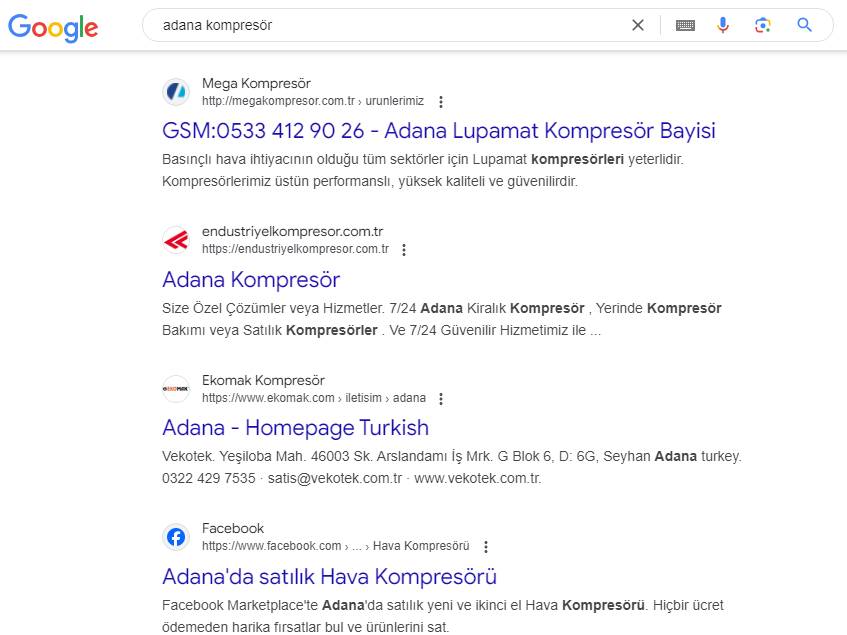Click the Mega Kompresör site favicon

[176, 92]
